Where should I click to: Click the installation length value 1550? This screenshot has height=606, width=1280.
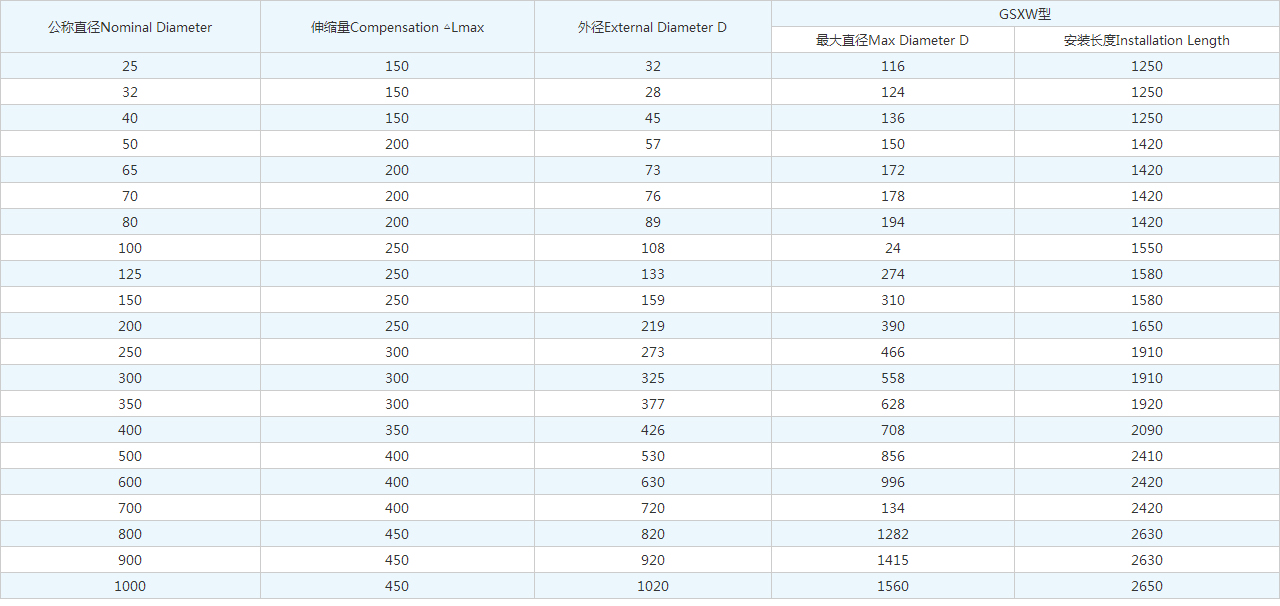coord(1146,248)
